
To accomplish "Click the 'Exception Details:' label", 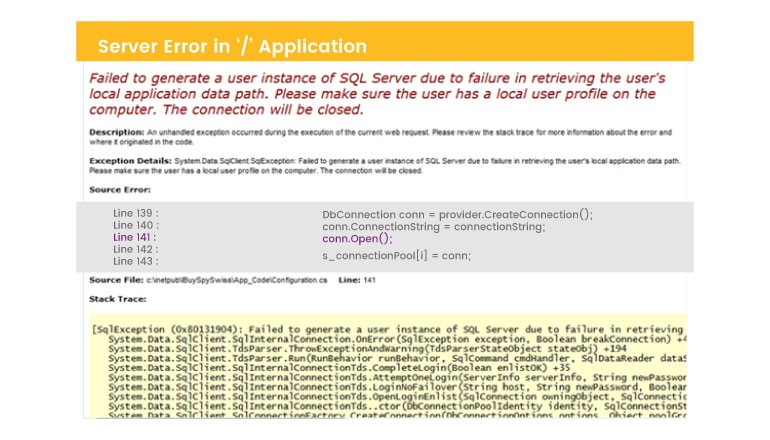I will coord(130,161).
